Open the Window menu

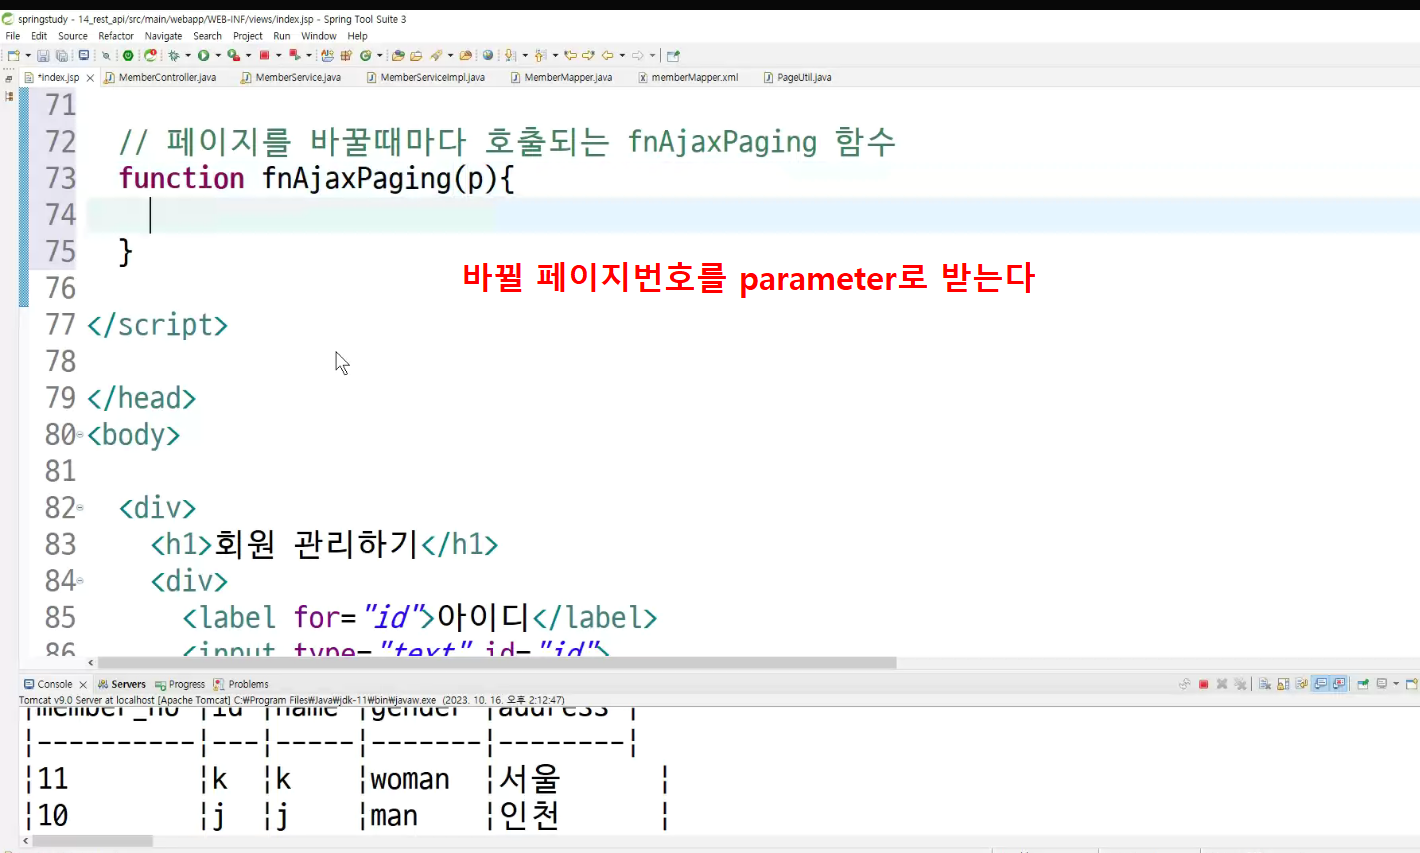click(x=319, y=36)
